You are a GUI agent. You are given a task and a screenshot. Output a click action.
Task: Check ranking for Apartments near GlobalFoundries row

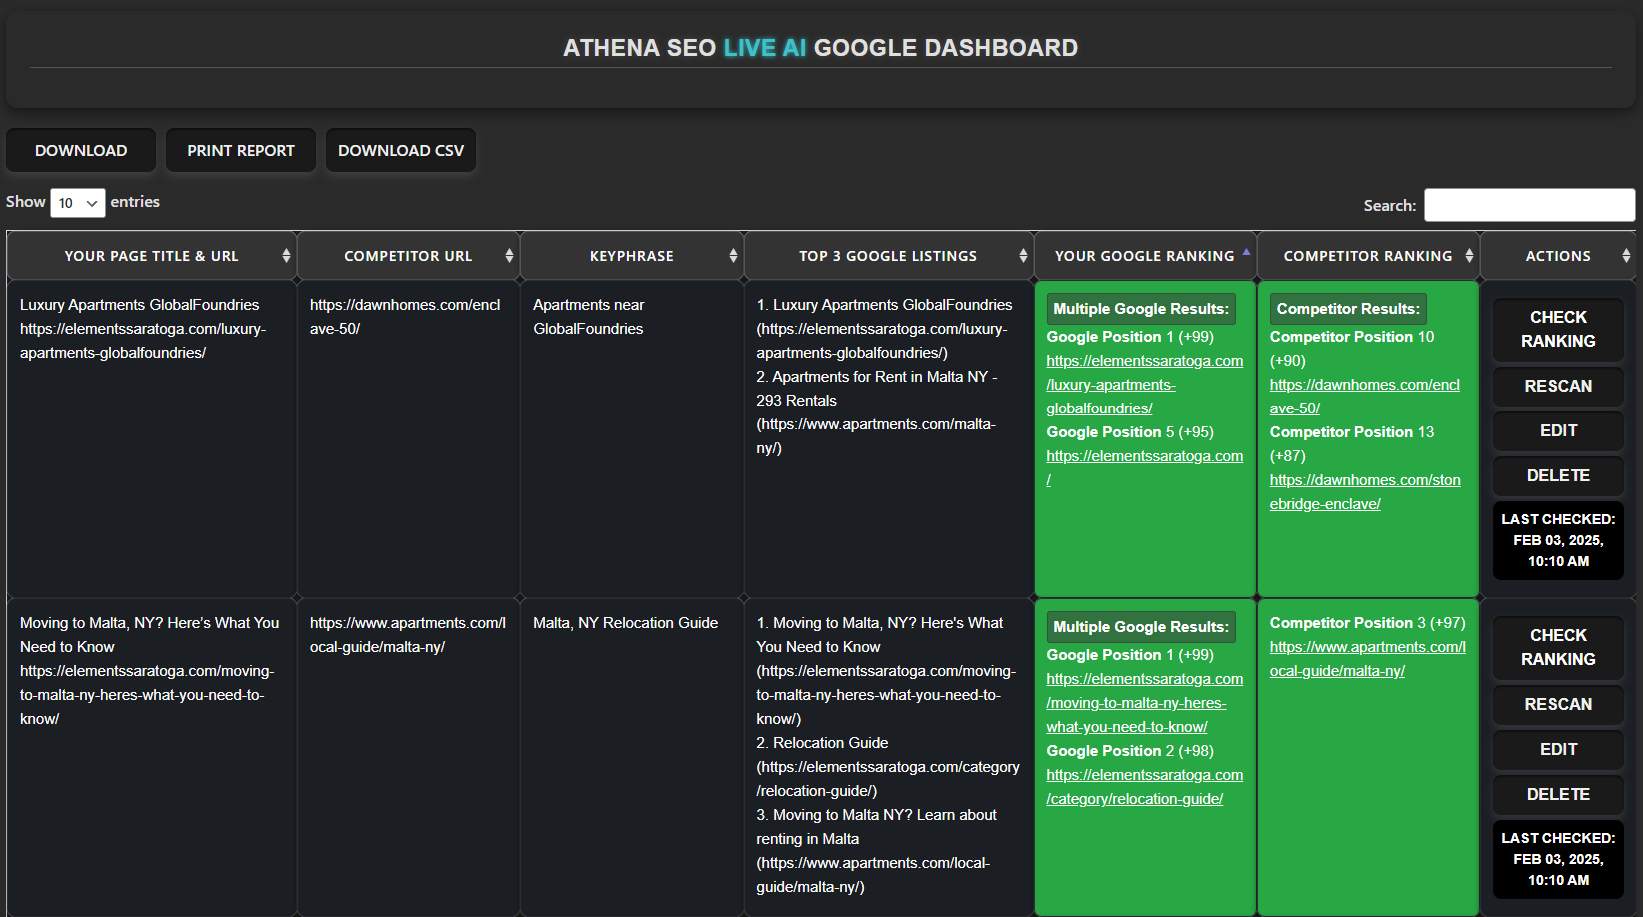(x=1558, y=329)
